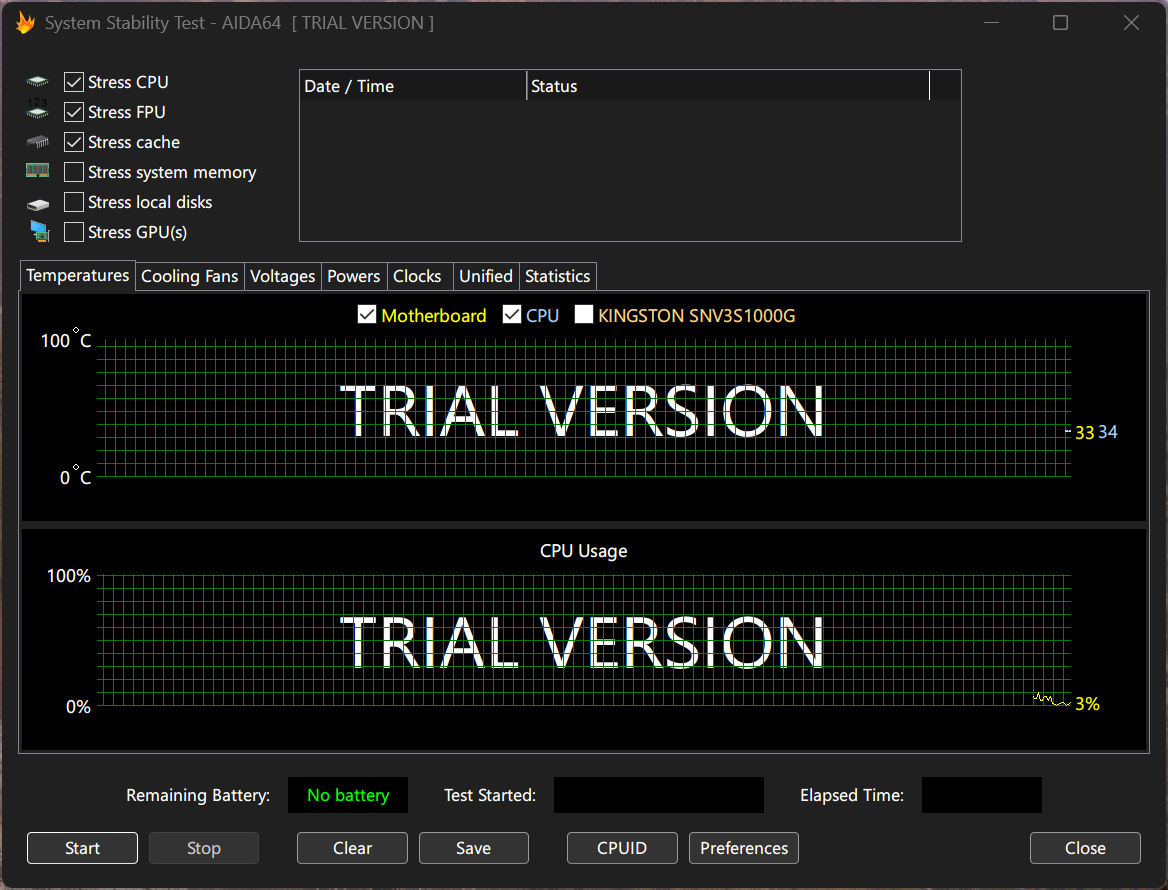Viewport: 1168px width, 890px height.
Task: Click the RAM module icon beside system memory
Action: tap(38, 172)
